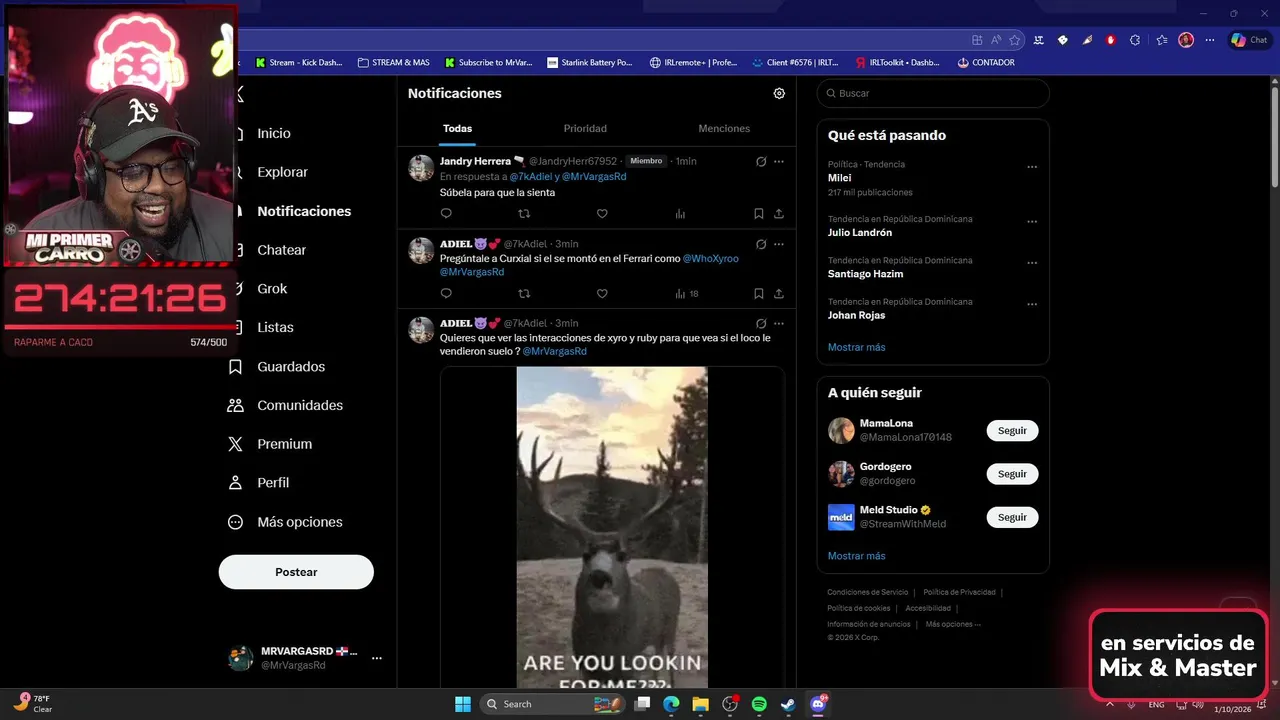The image size is (1280, 720).
Task: View analytics of Jandry Herrera's post
Action: click(x=680, y=213)
